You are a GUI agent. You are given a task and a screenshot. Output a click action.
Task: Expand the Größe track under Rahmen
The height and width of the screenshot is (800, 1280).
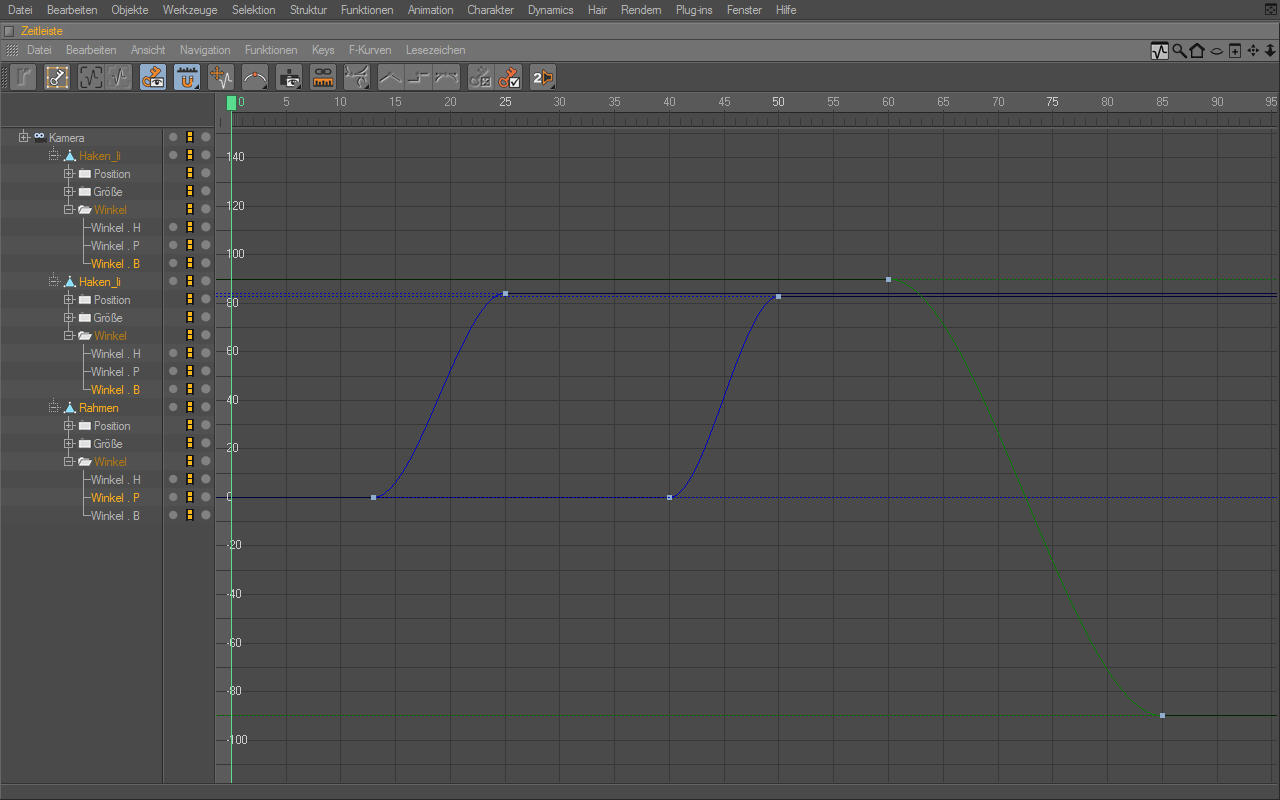pos(69,443)
